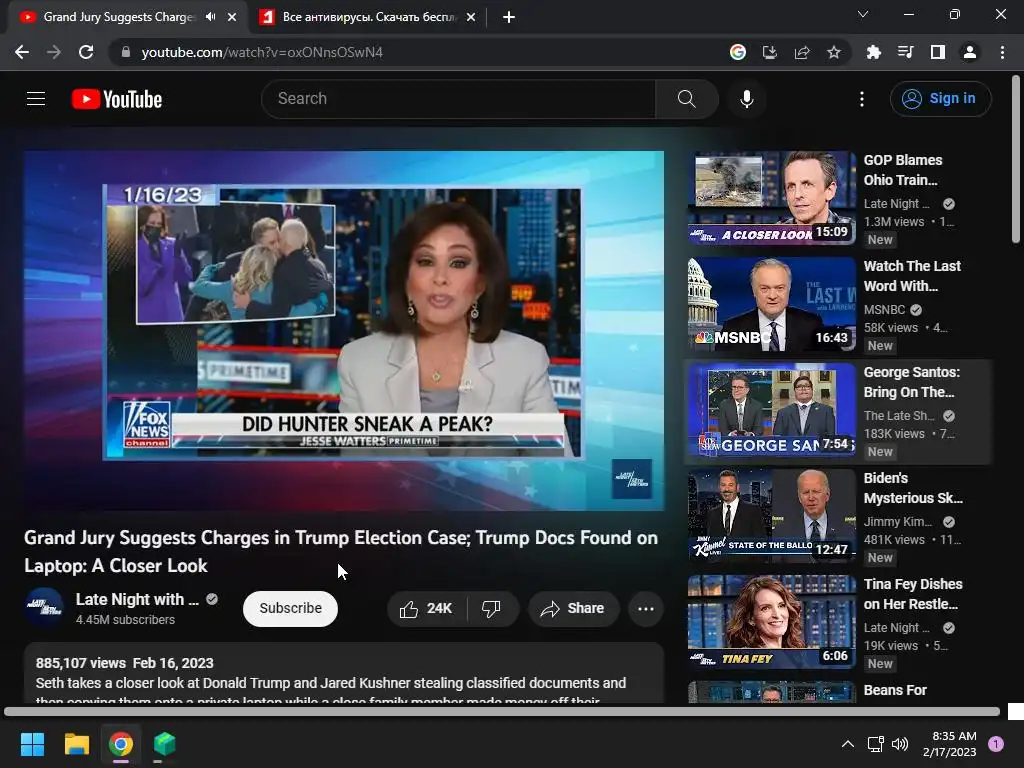1024x768 pixels.
Task: Show hidden system tray icons
Action: pyautogui.click(x=848, y=744)
